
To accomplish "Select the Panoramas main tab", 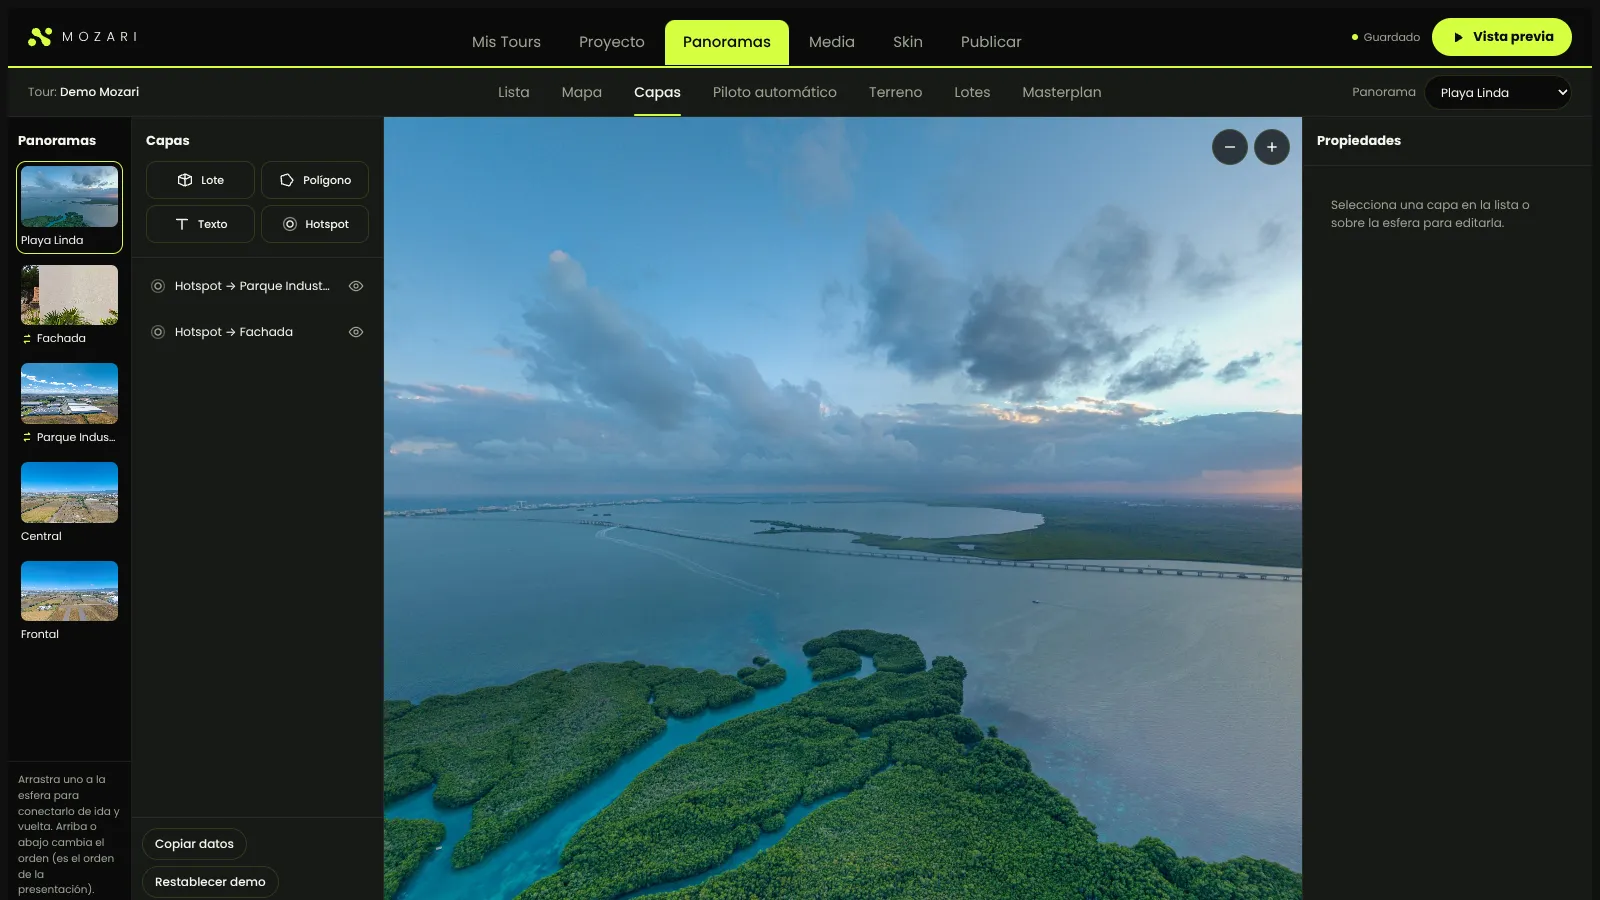I will click(727, 42).
